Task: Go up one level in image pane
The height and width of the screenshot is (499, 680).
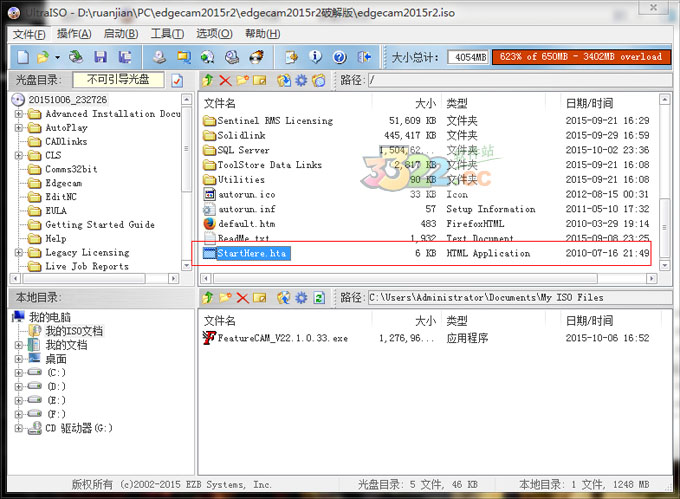Action: [208, 80]
